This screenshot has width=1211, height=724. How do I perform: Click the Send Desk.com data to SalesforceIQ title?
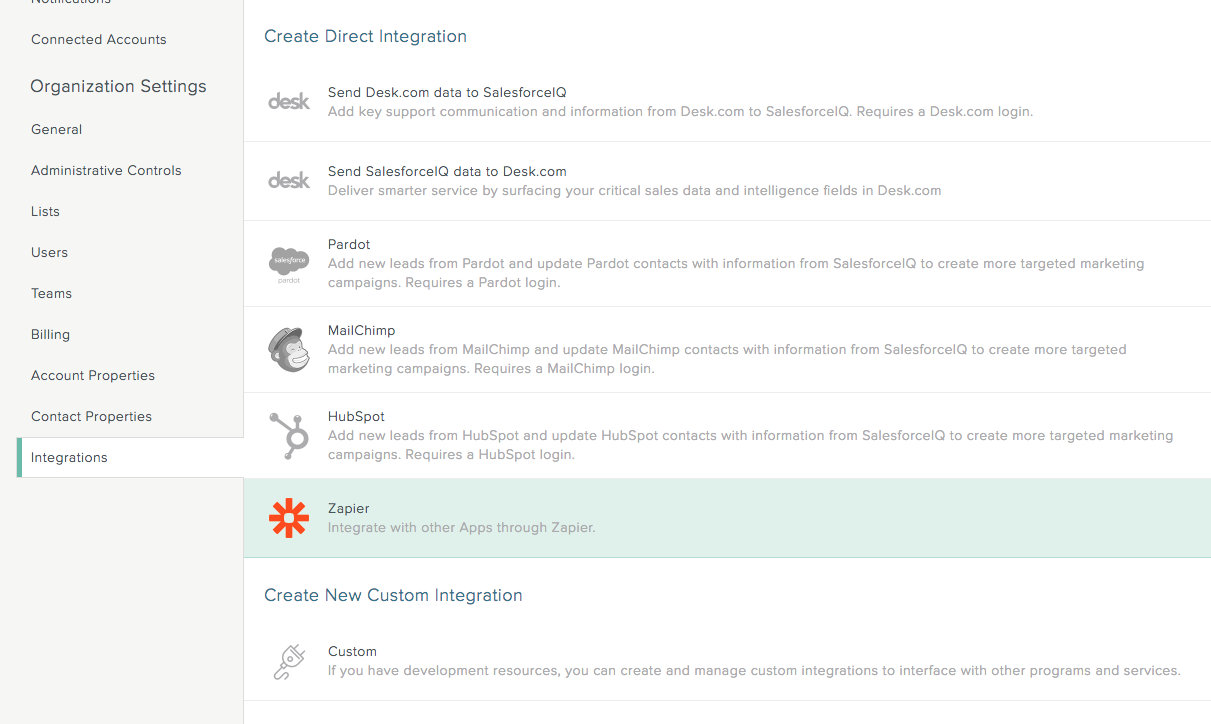(x=447, y=92)
